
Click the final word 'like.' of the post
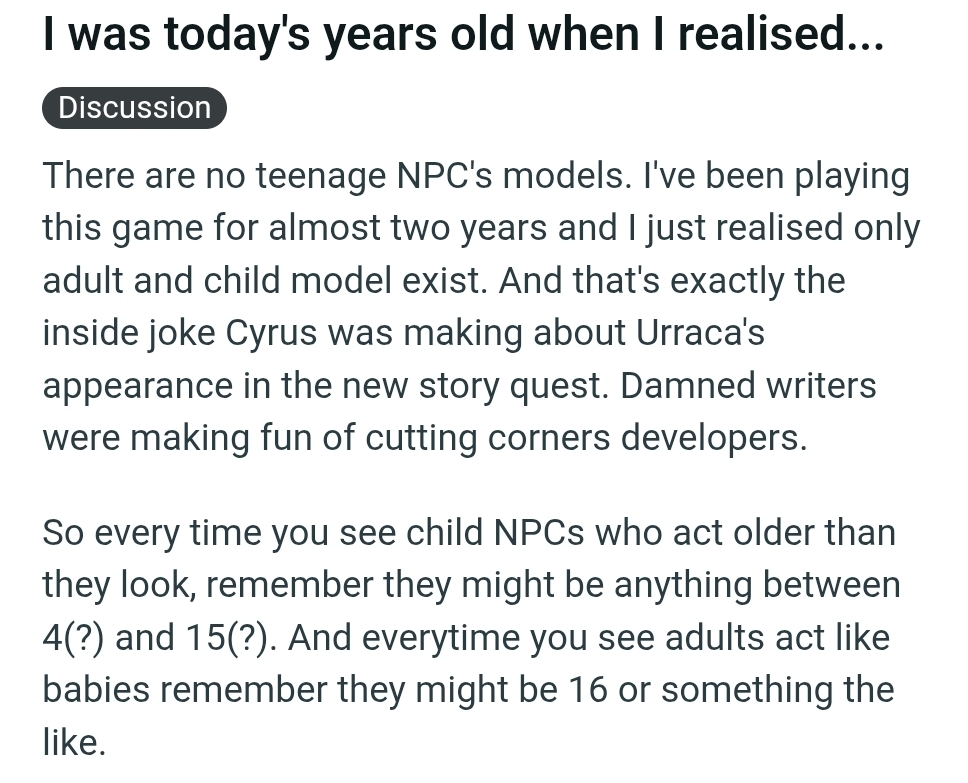[74, 742]
